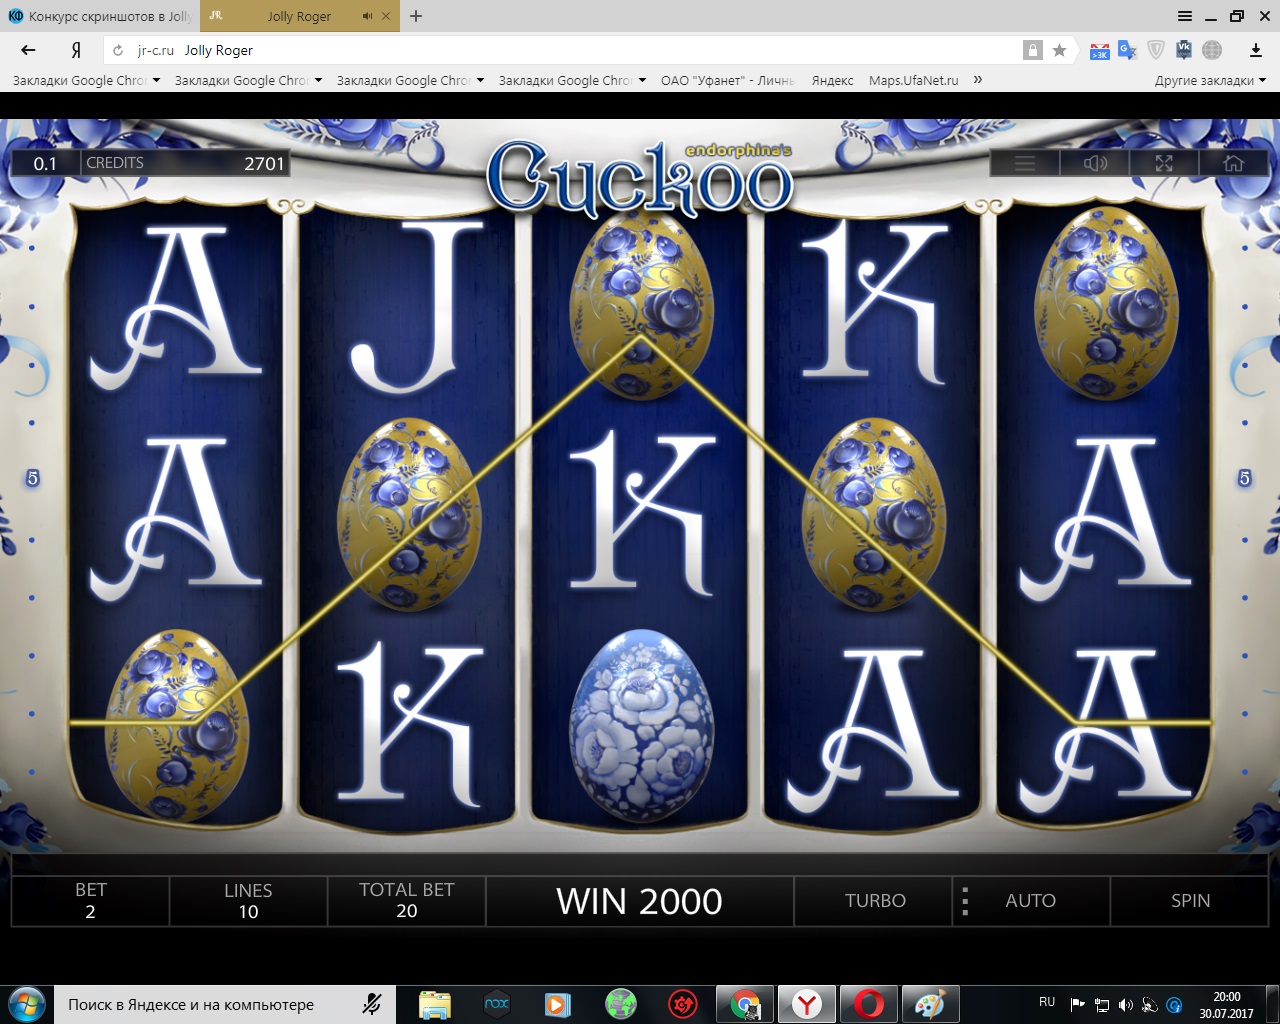1280x1024 pixels.
Task: Open the system volume control
Action: [x=1126, y=1004]
